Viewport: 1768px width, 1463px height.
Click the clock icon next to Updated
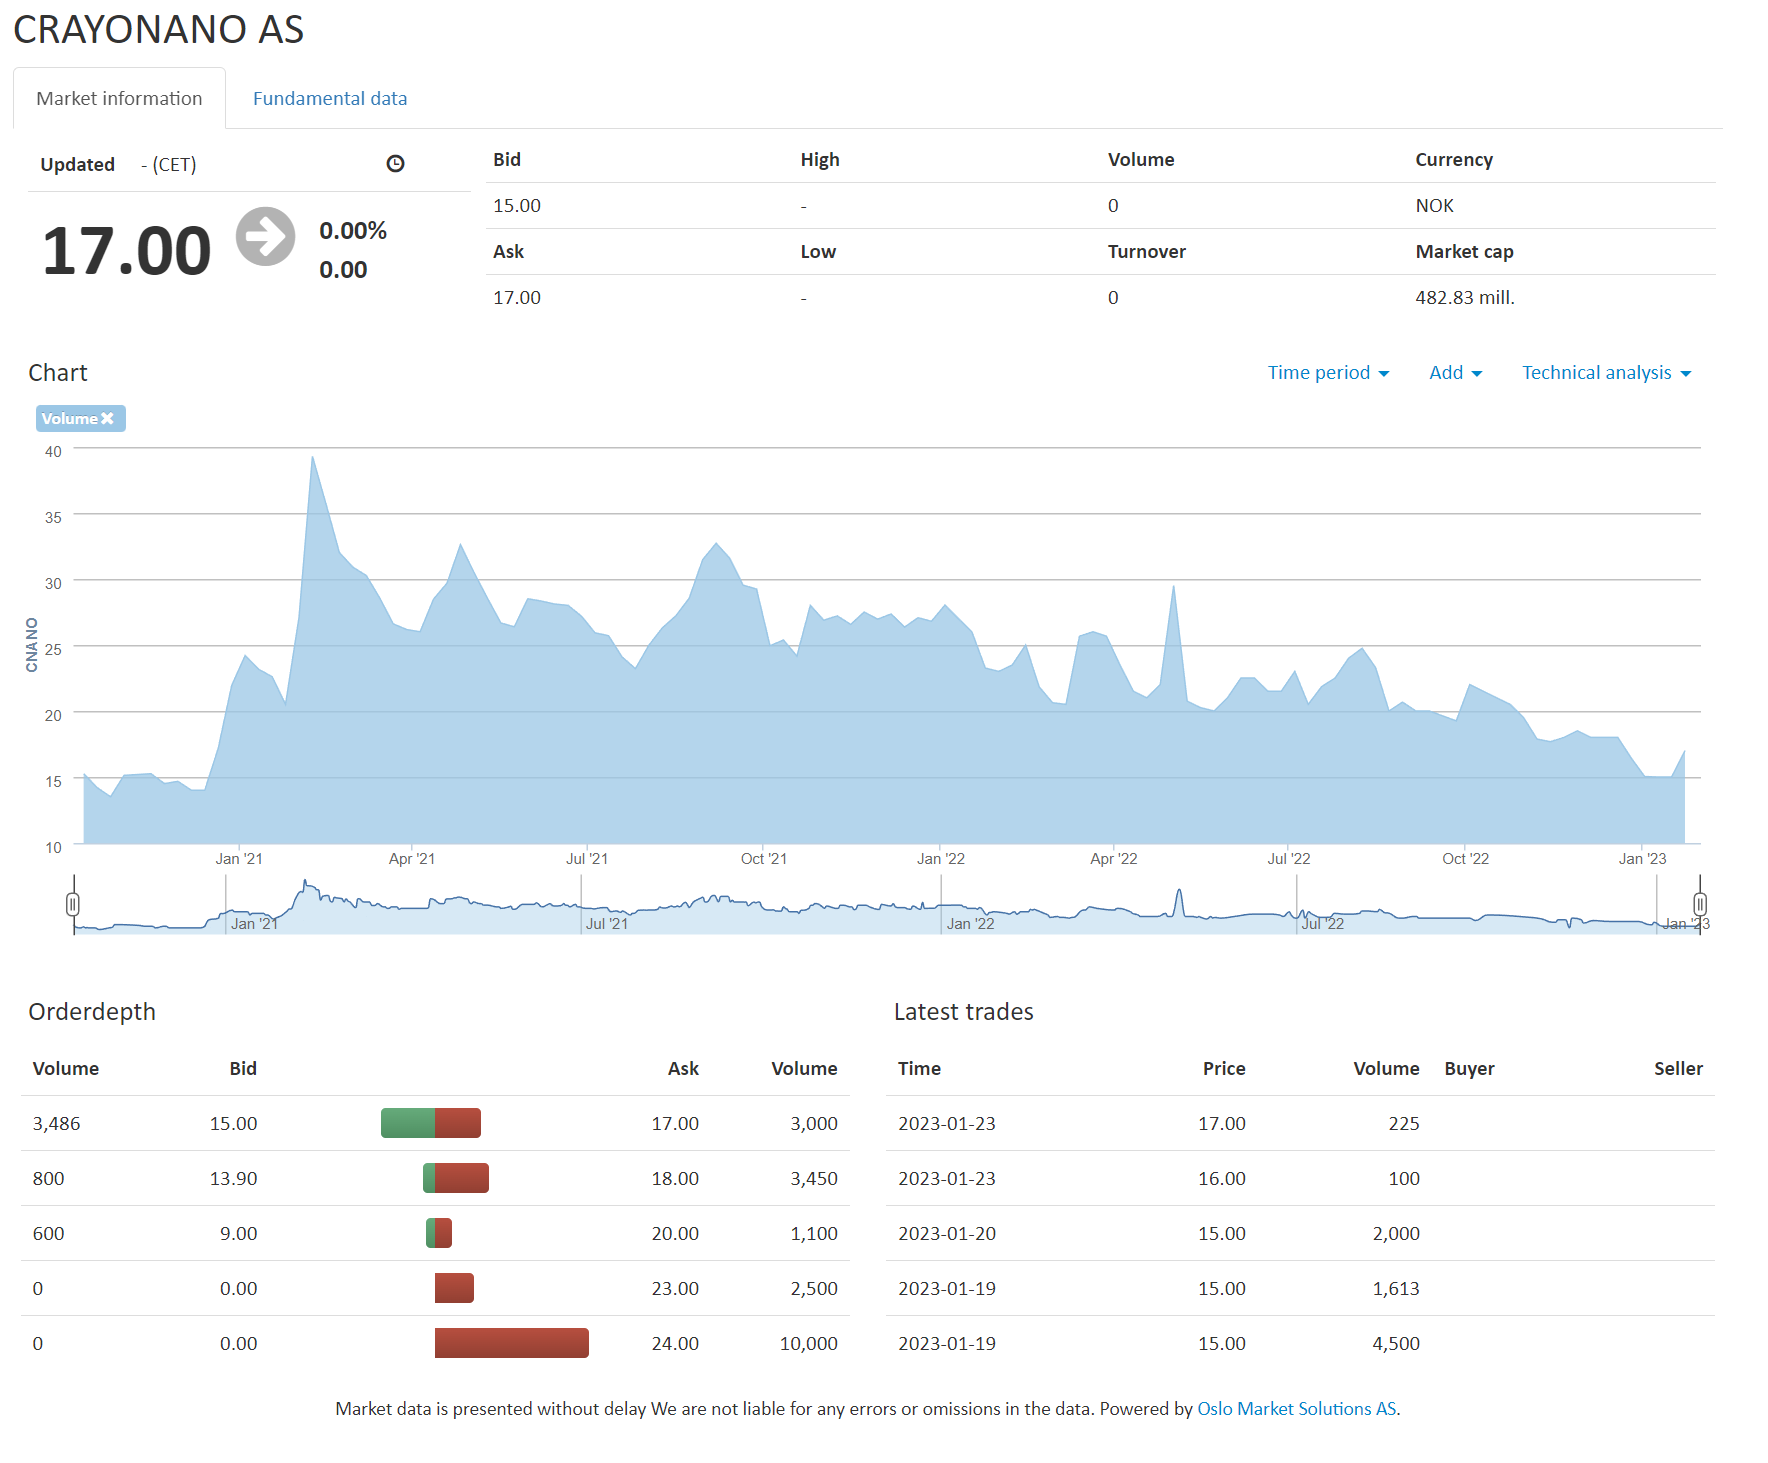[x=395, y=164]
